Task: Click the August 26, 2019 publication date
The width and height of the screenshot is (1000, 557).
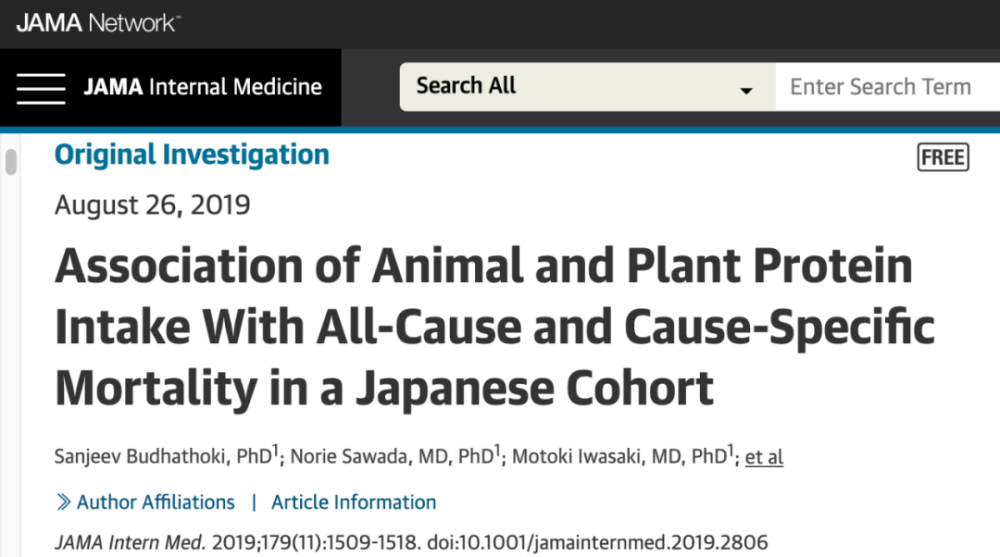Action: pos(152,205)
